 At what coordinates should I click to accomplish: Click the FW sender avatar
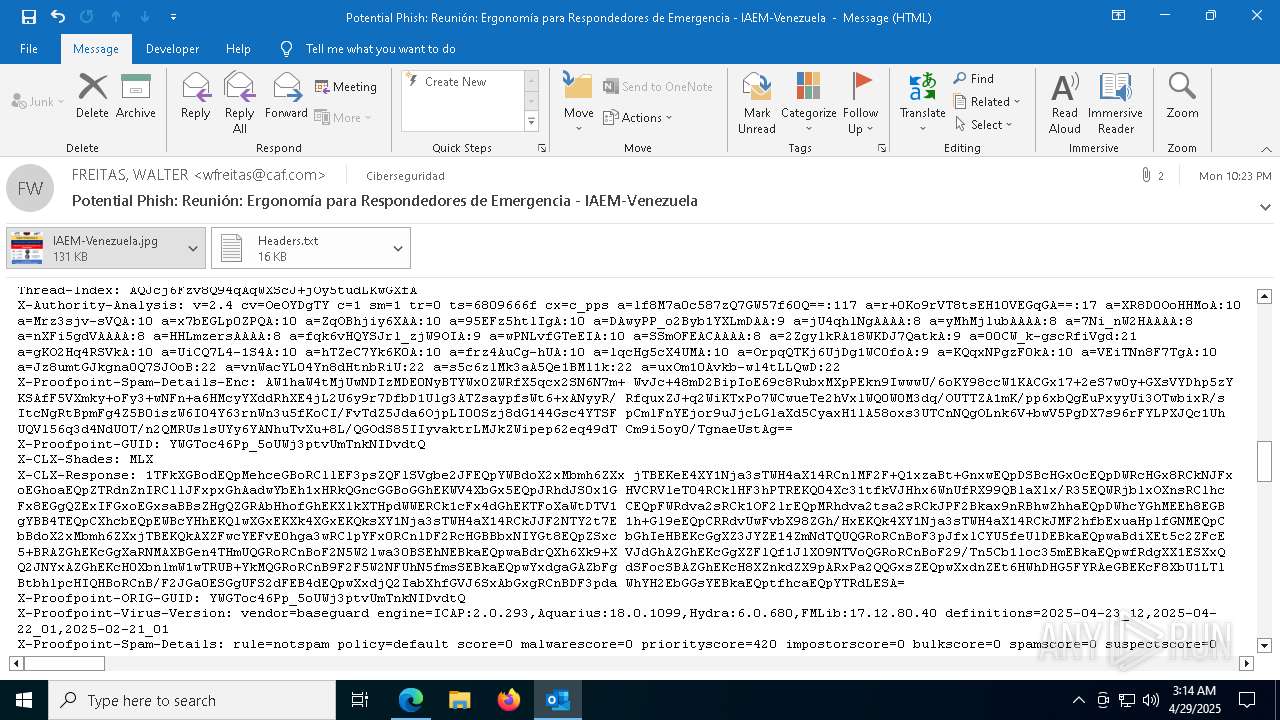[30, 188]
